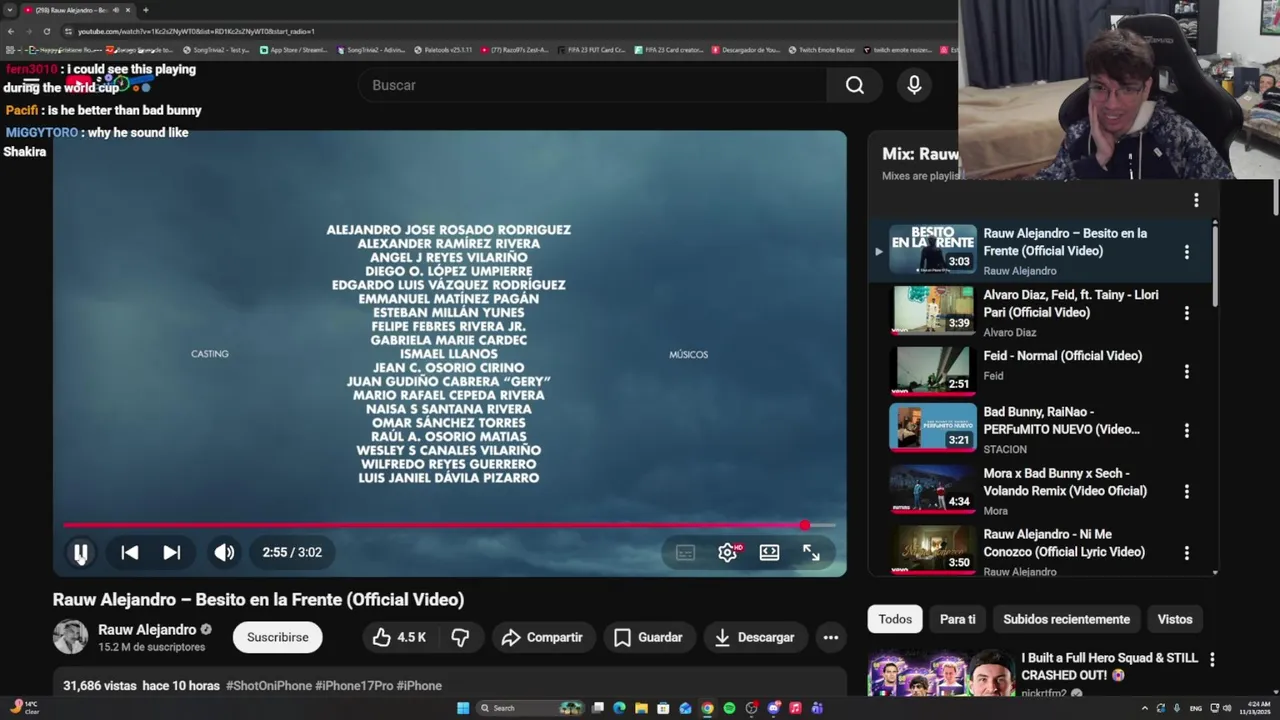Reload the page with the browser refresh button

(46, 31)
